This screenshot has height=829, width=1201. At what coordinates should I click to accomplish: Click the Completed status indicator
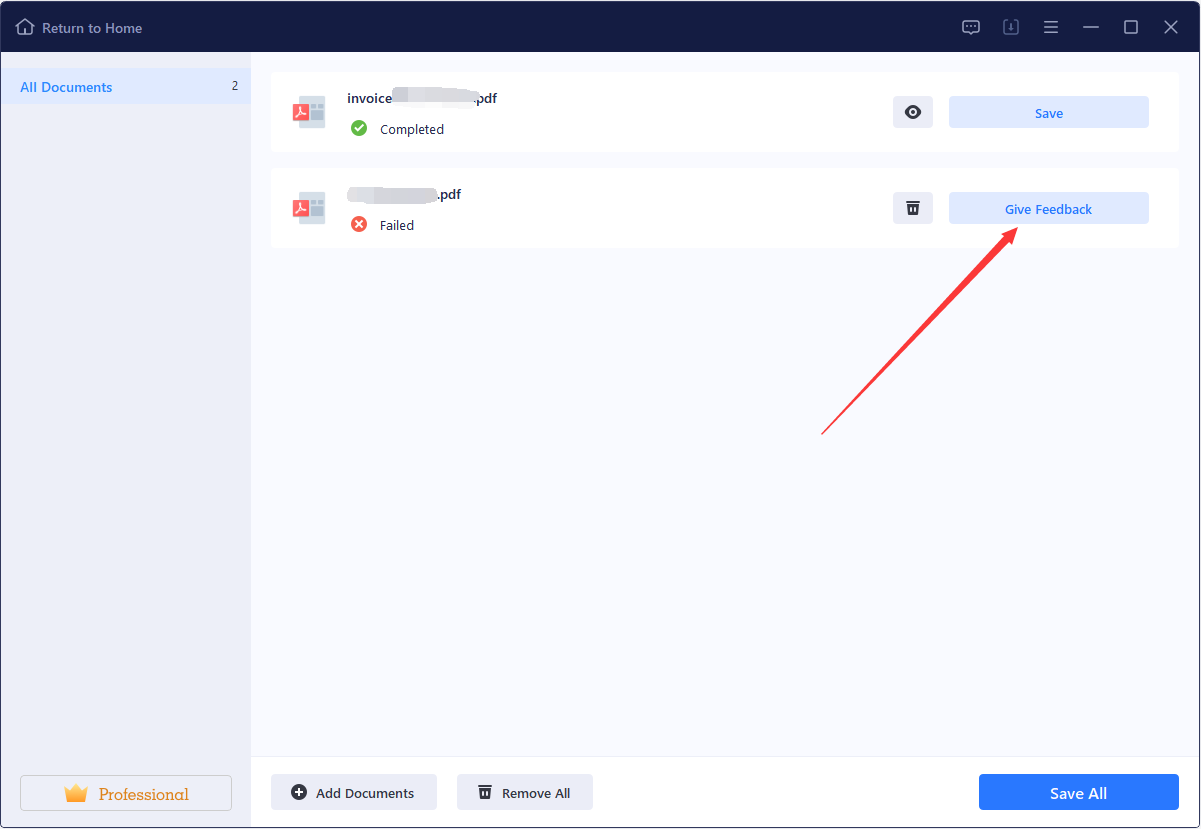[x=358, y=128]
